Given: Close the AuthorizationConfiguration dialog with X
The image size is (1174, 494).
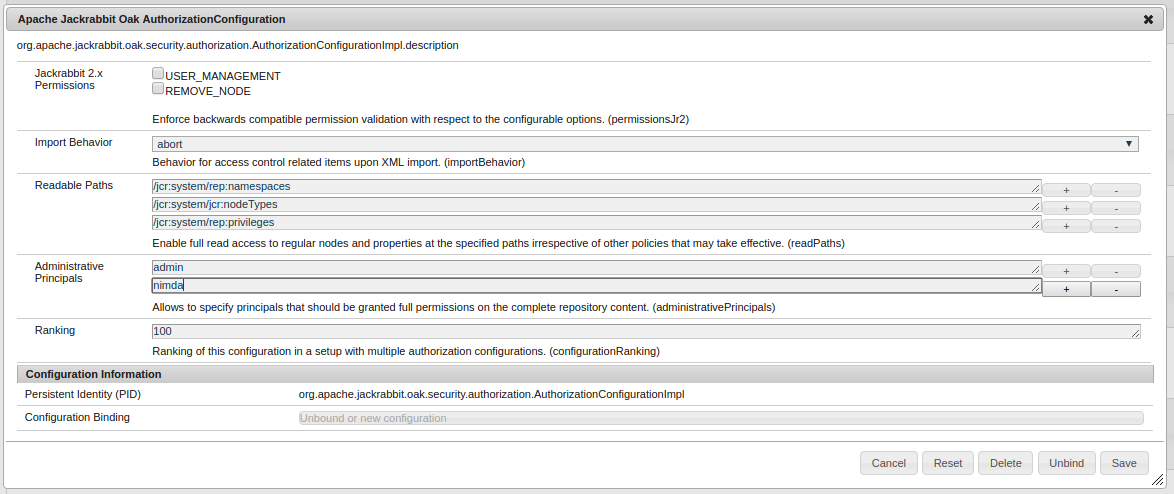Looking at the screenshot, I should pyautogui.click(x=1149, y=19).
